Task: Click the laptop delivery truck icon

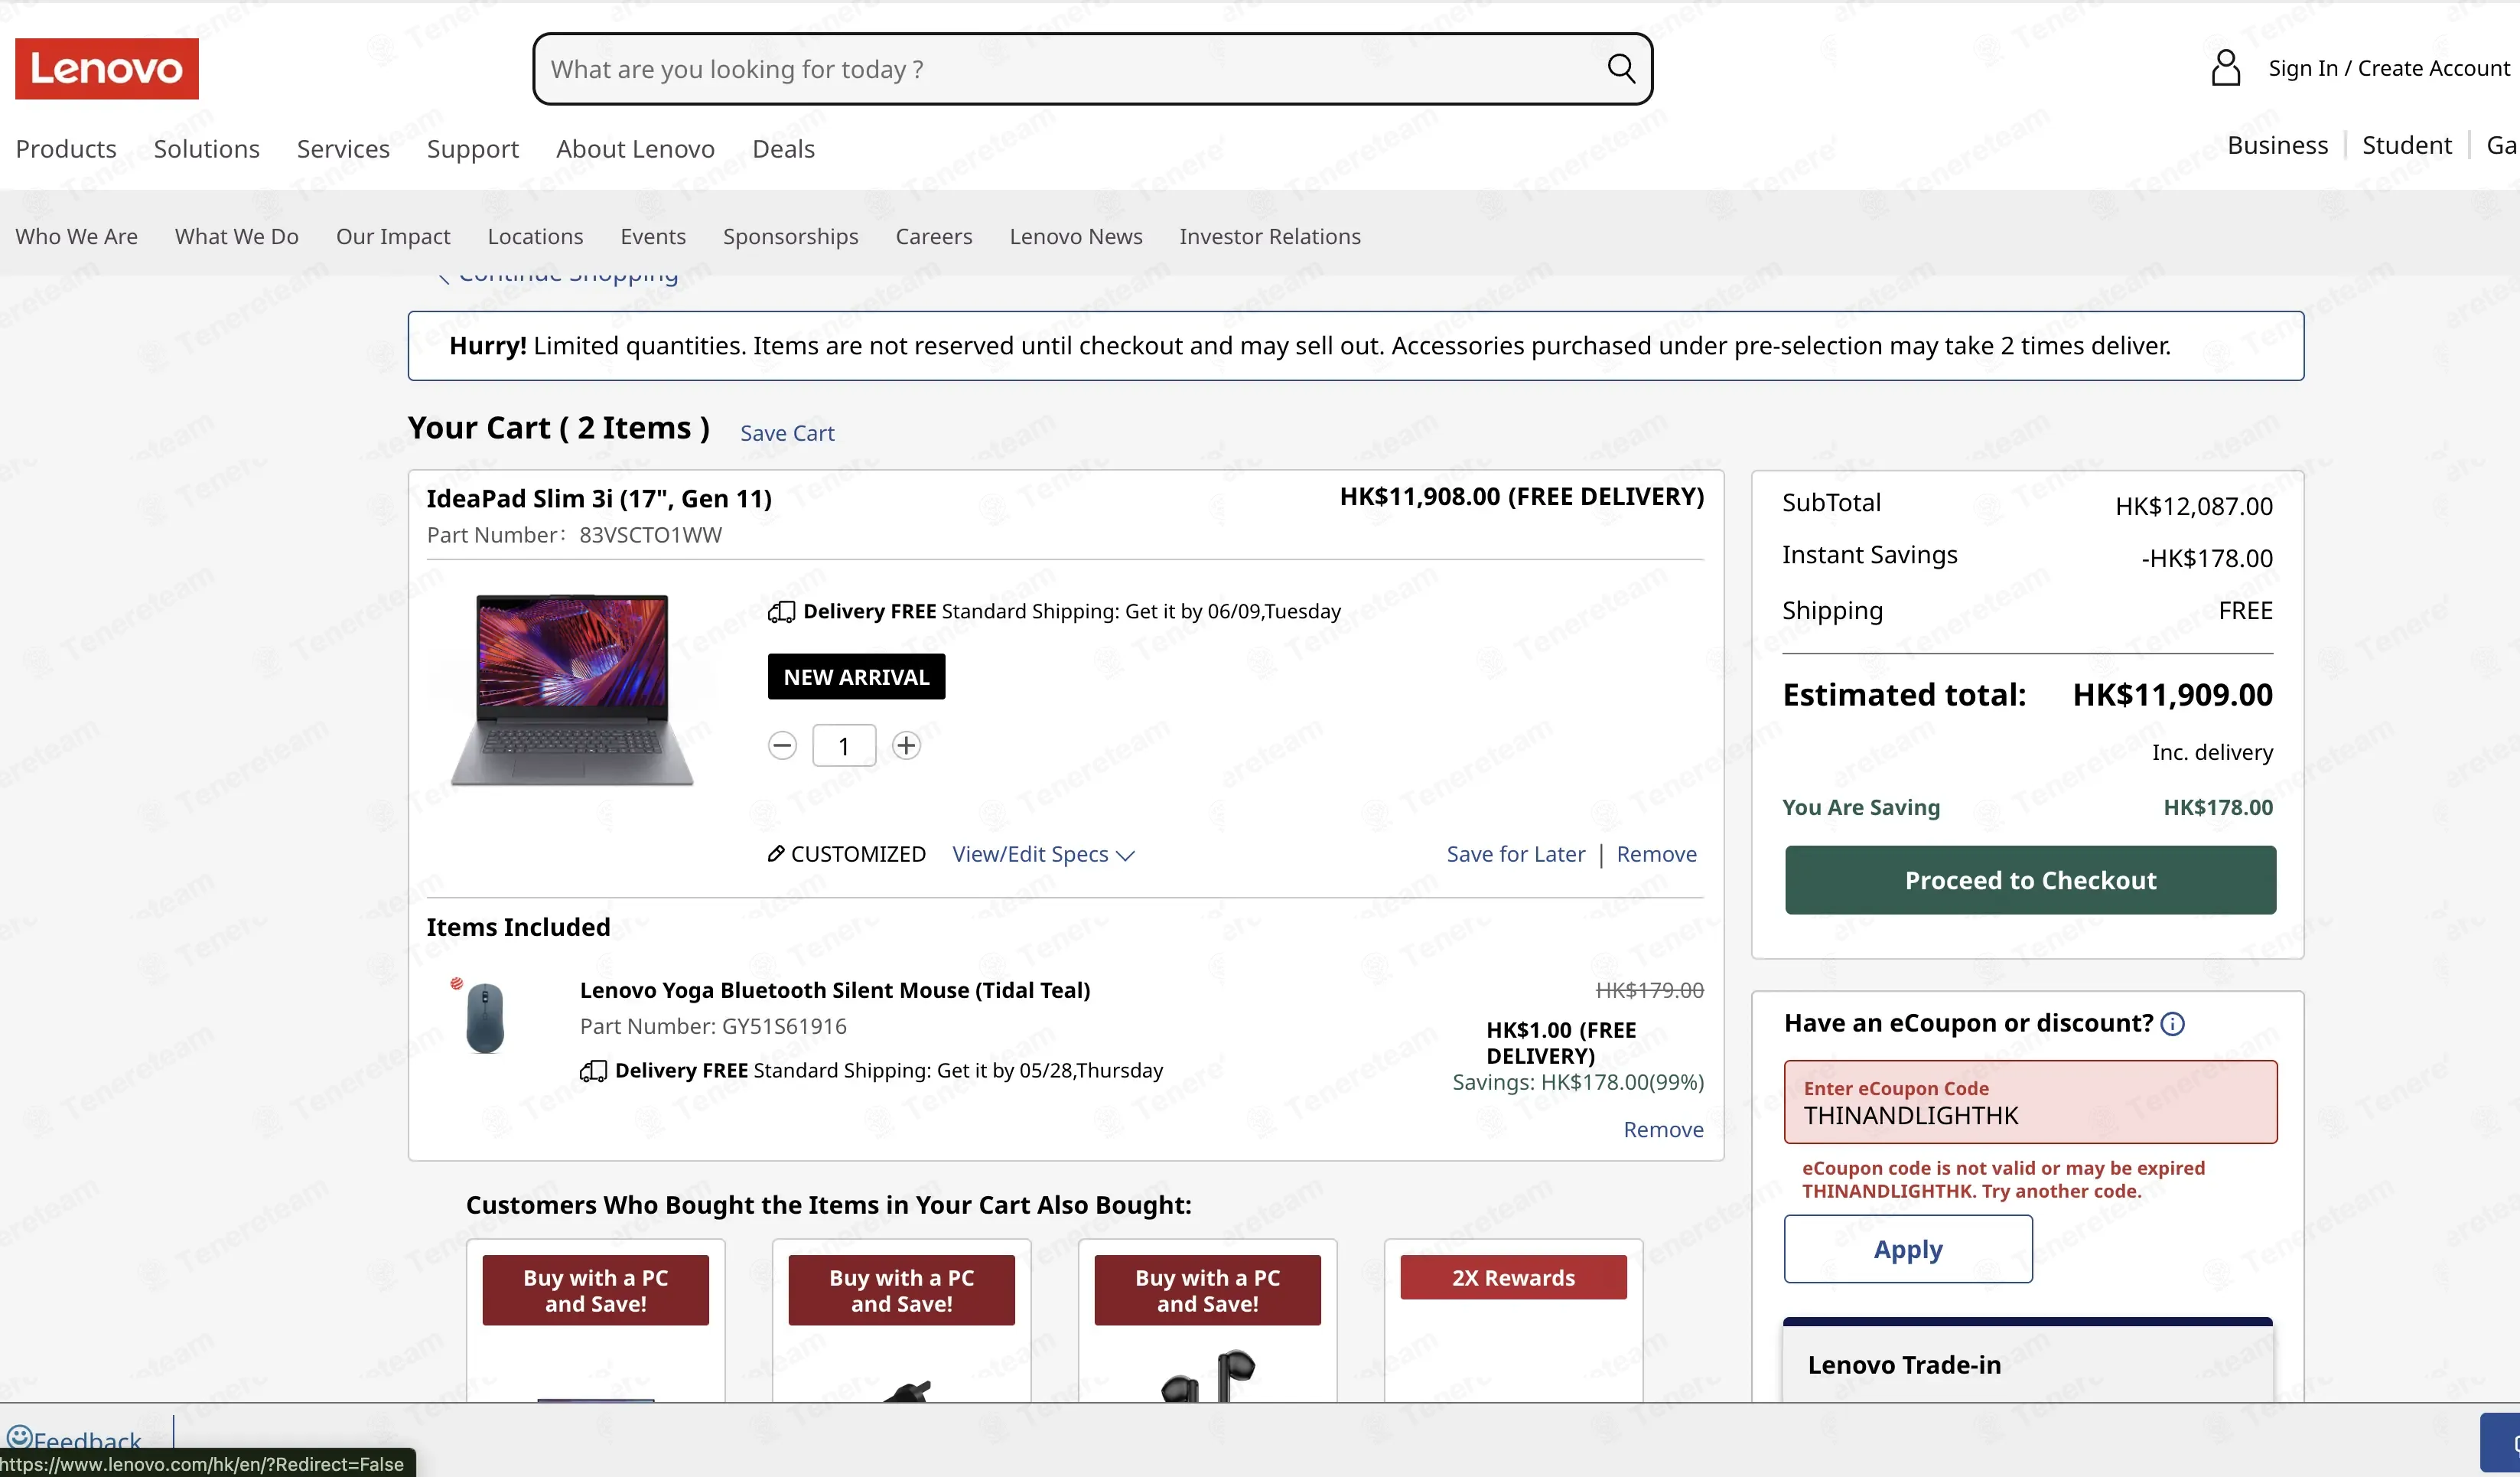Action: click(x=781, y=611)
